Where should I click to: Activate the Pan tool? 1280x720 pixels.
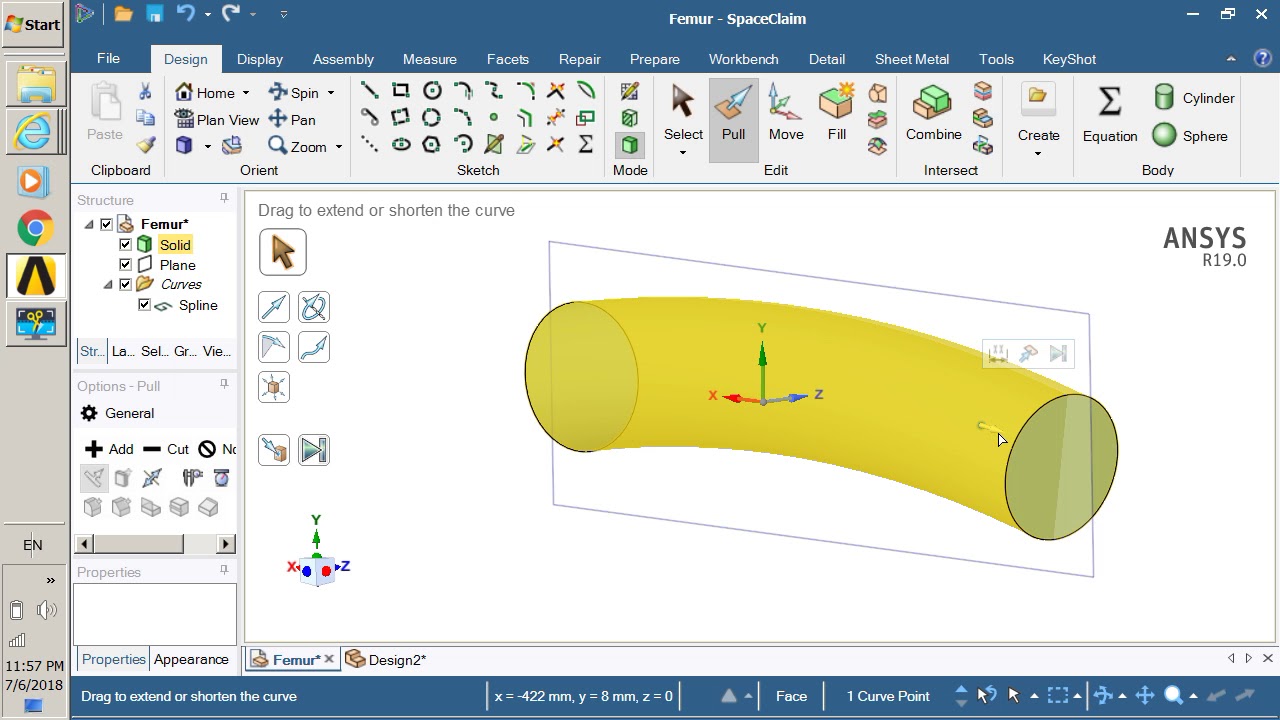292,120
